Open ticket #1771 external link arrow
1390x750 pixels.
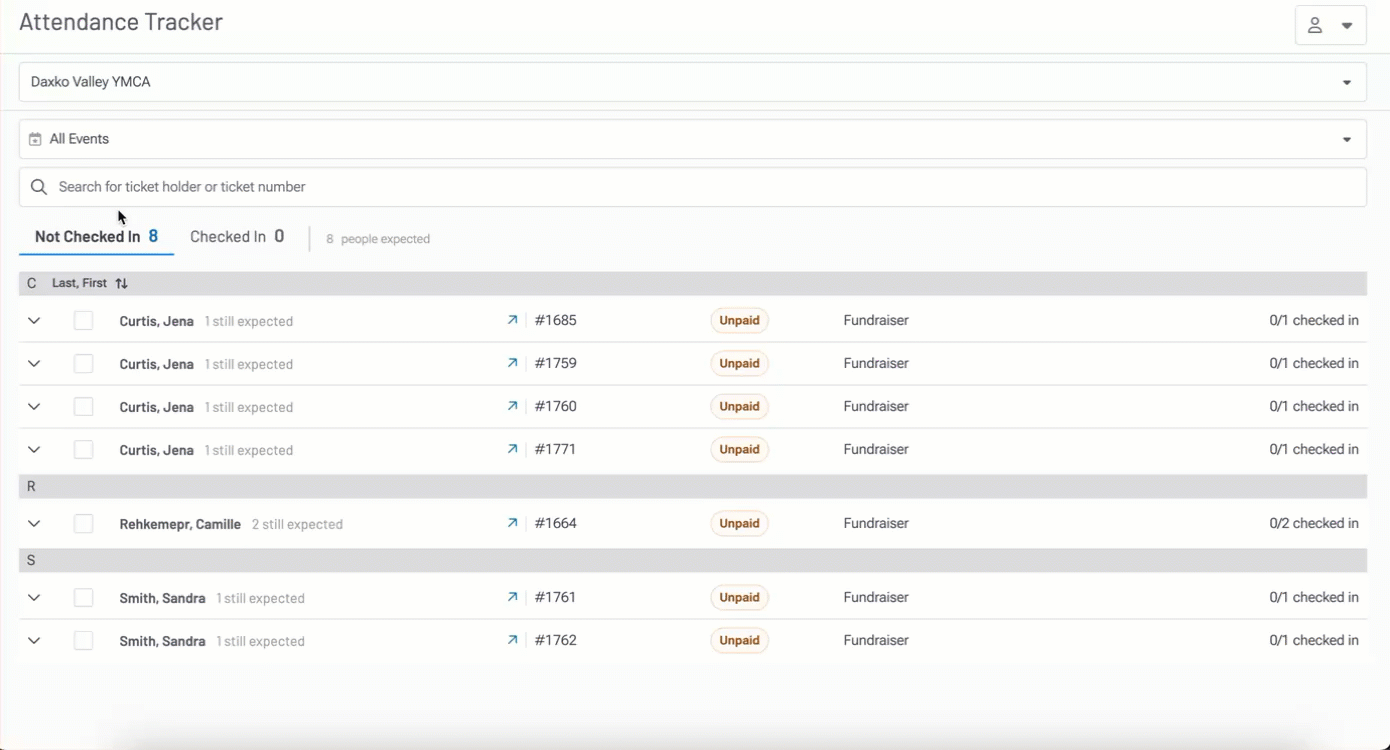tap(512, 450)
